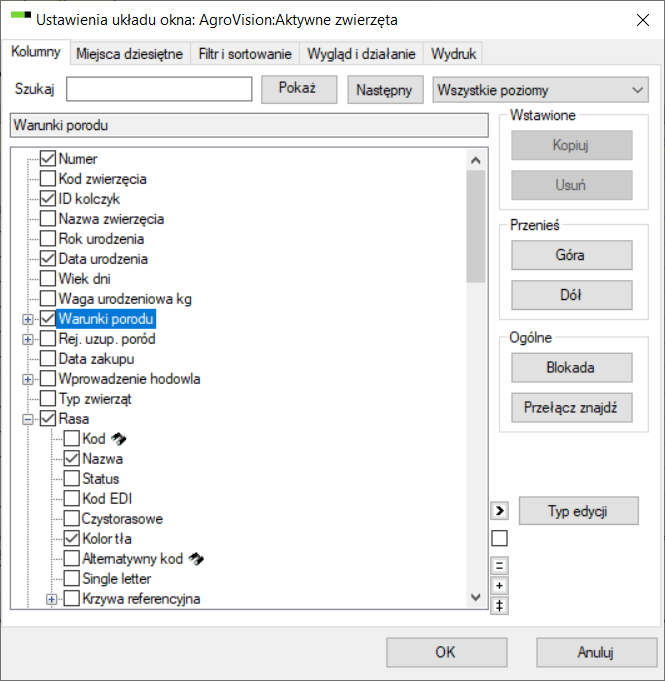Click the Następny button
This screenshot has width=665, height=681.
[x=385, y=89]
